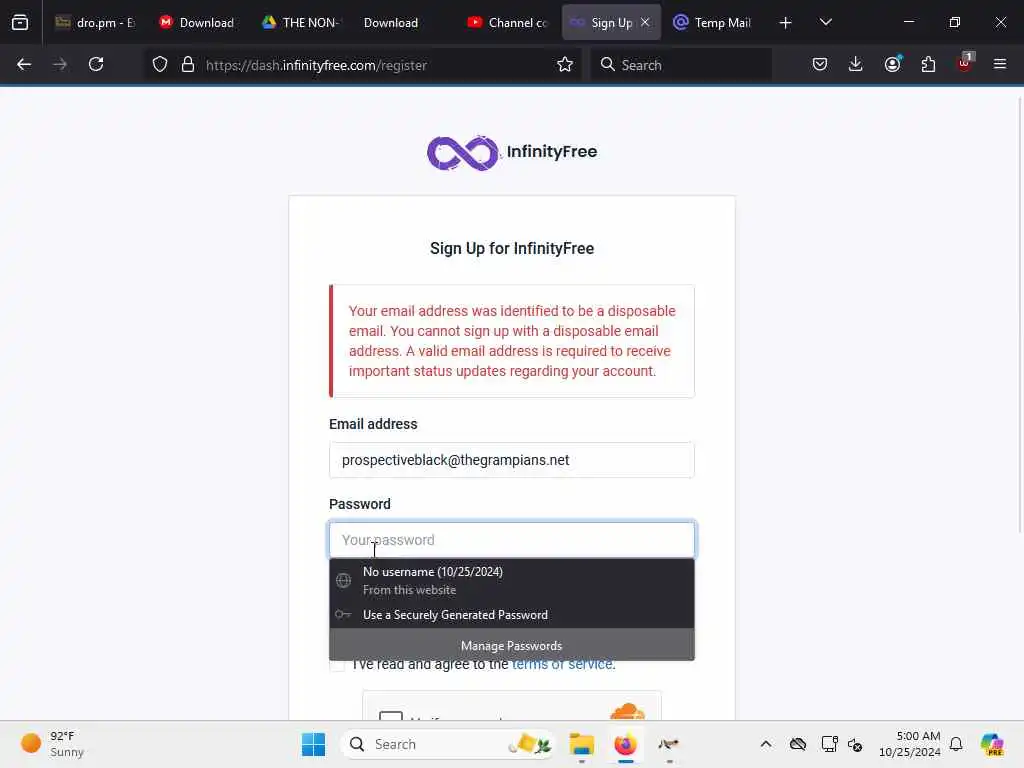Screen dimensions: 1024x768
Task: Switch to the dro.pm tab
Action: (x=95, y=22)
